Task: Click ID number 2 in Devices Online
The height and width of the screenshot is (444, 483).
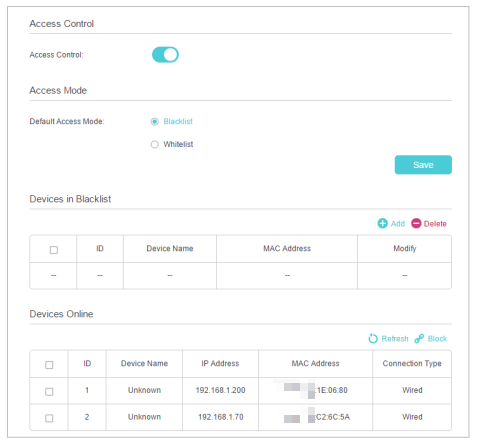Action: coord(87,417)
